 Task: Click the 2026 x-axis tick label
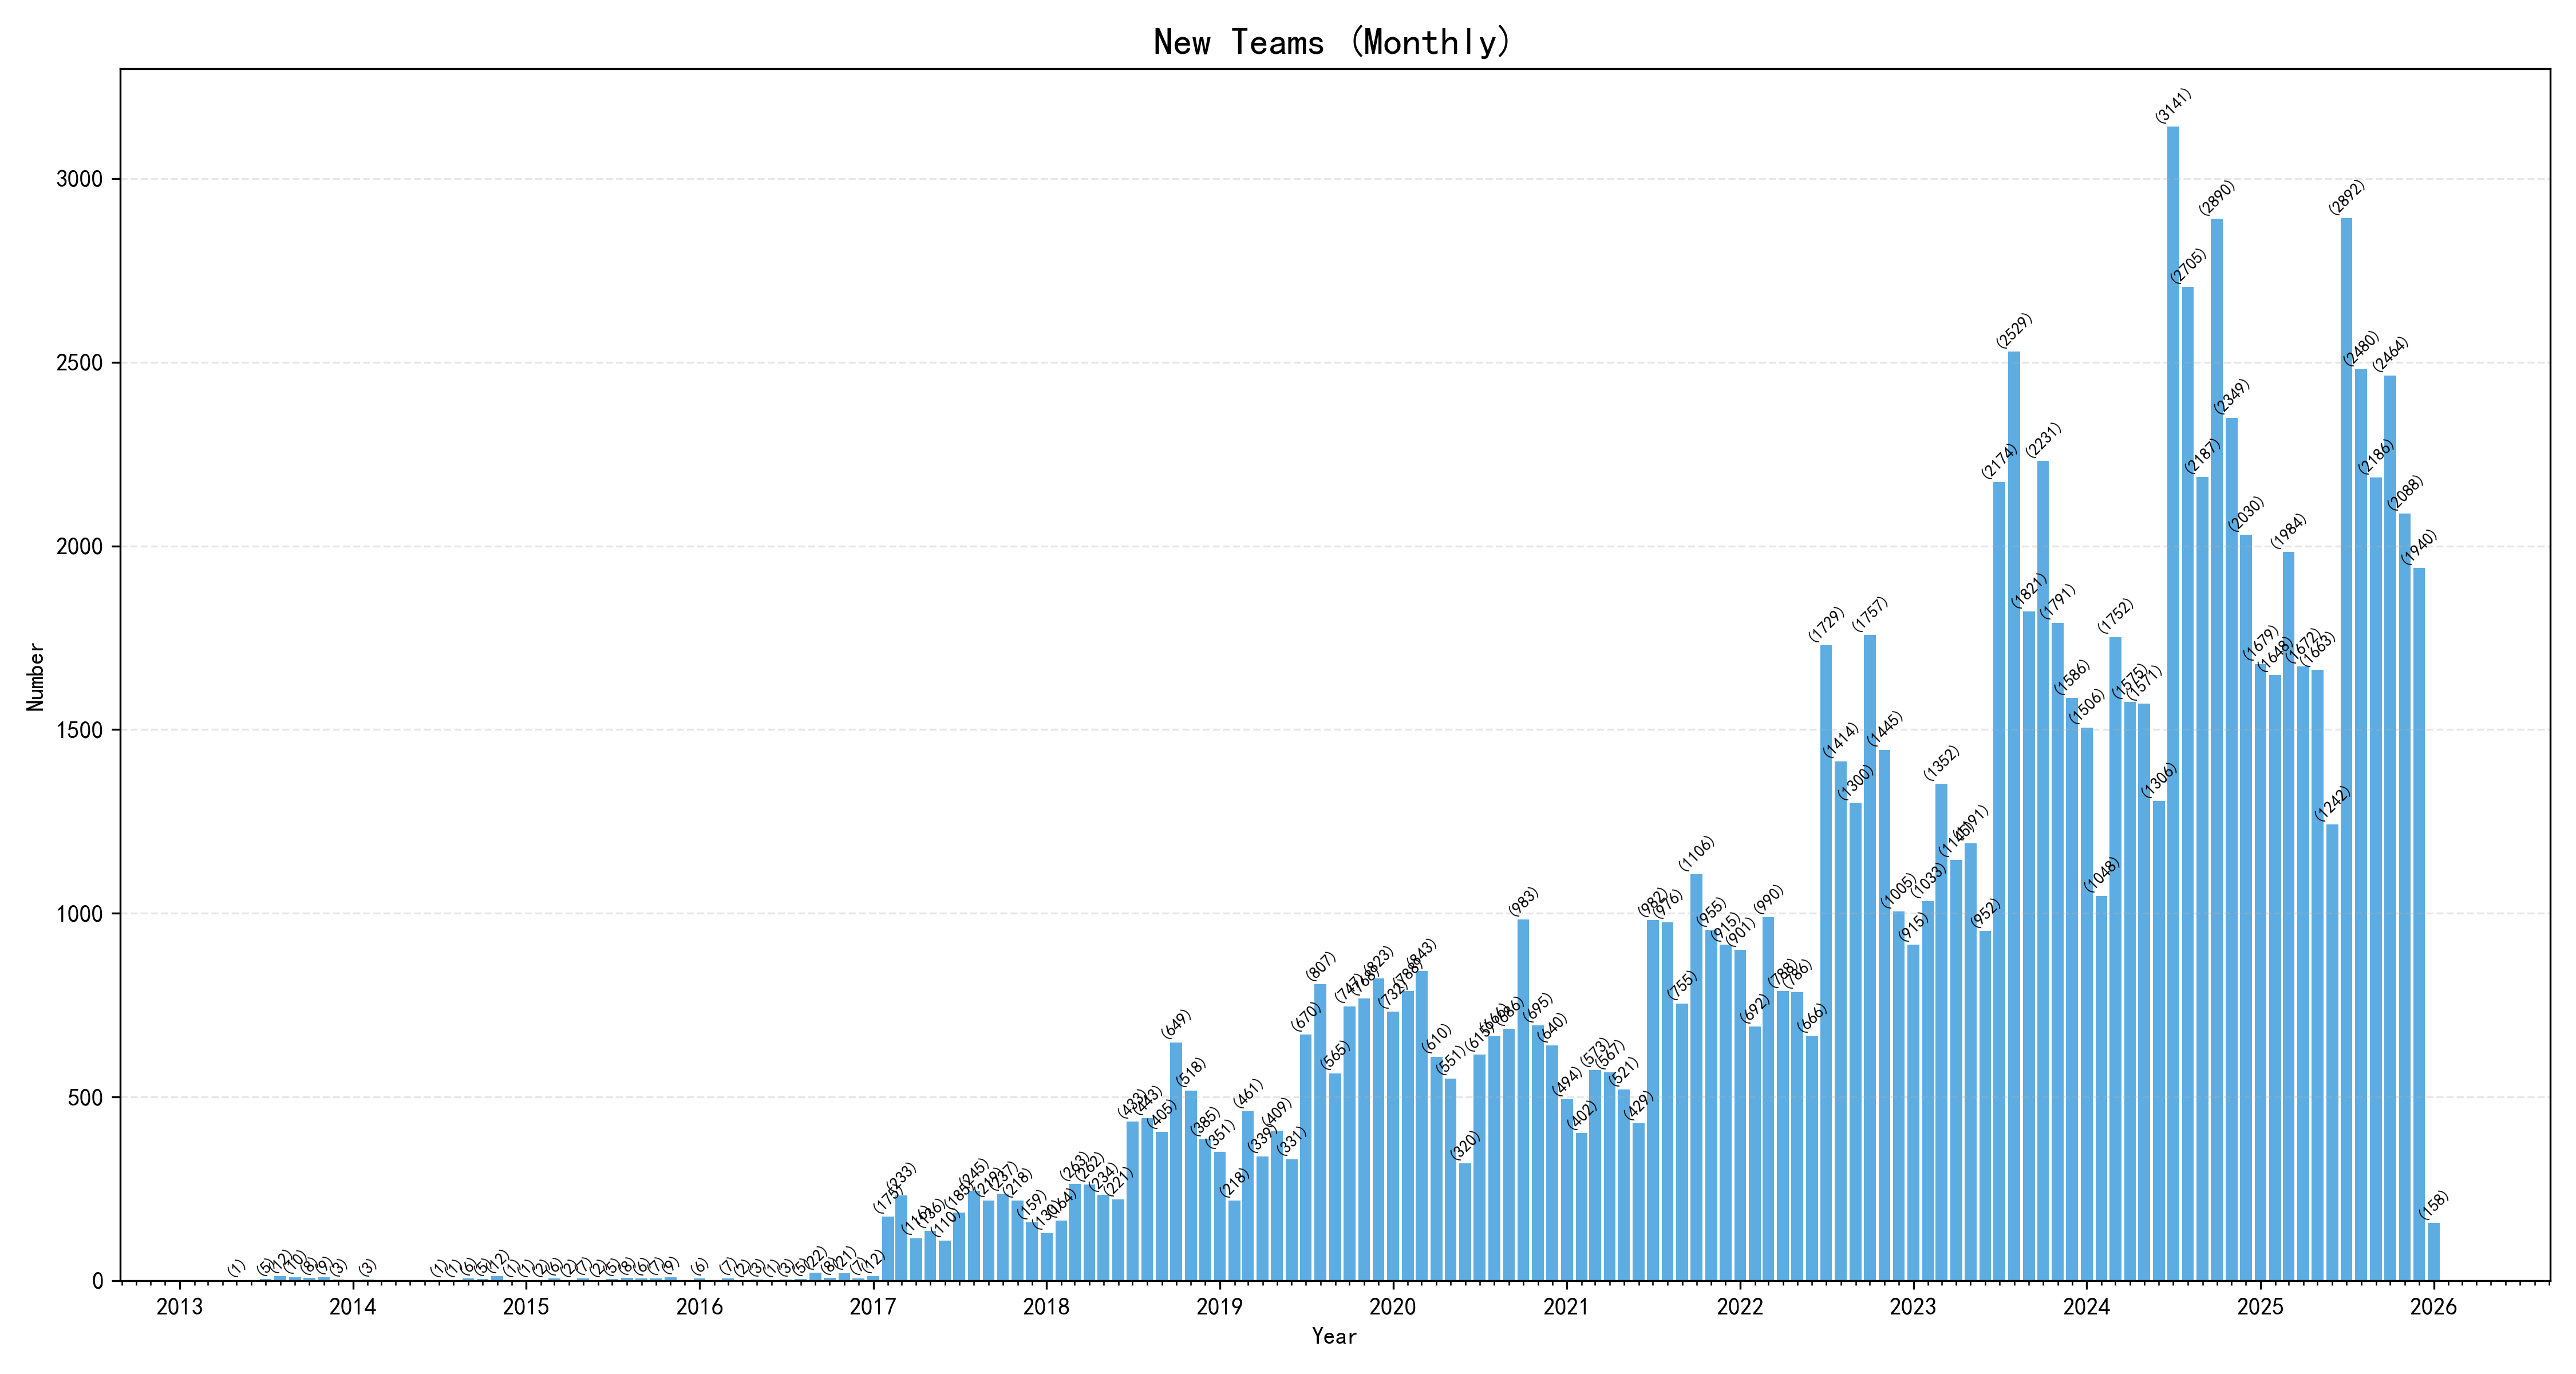pyautogui.click(x=2433, y=1307)
